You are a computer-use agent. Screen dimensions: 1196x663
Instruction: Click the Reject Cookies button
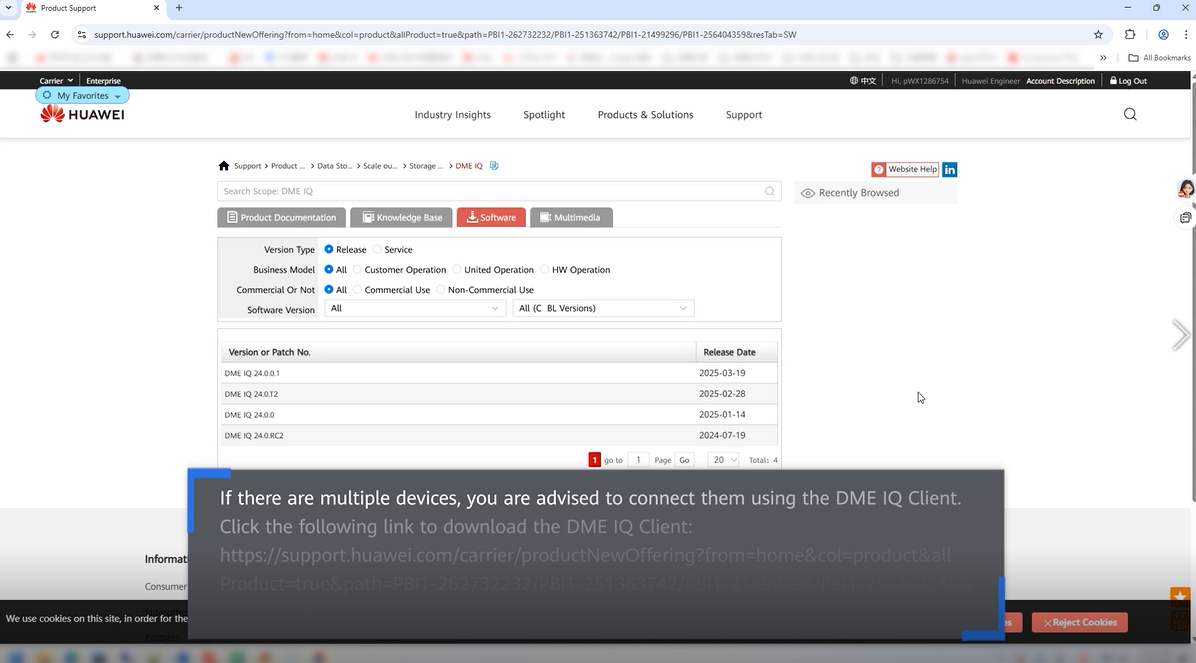pyautogui.click(x=1079, y=622)
